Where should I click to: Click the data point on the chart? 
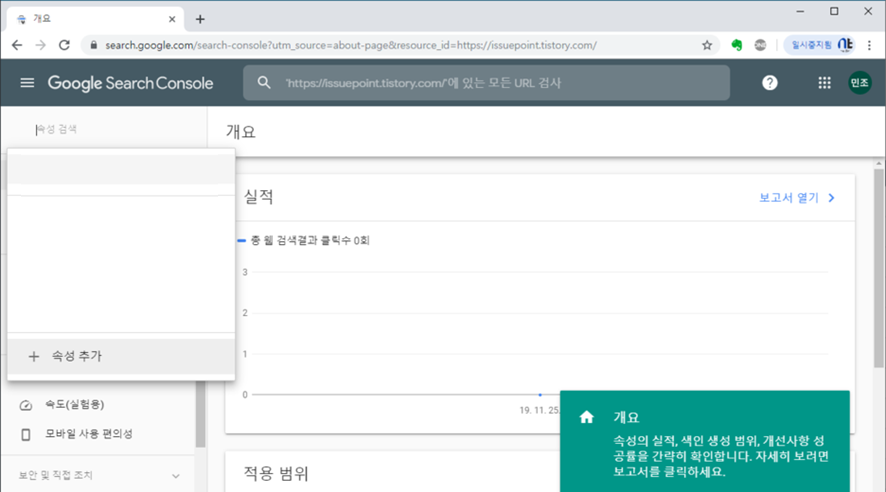[x=540, y=395]
